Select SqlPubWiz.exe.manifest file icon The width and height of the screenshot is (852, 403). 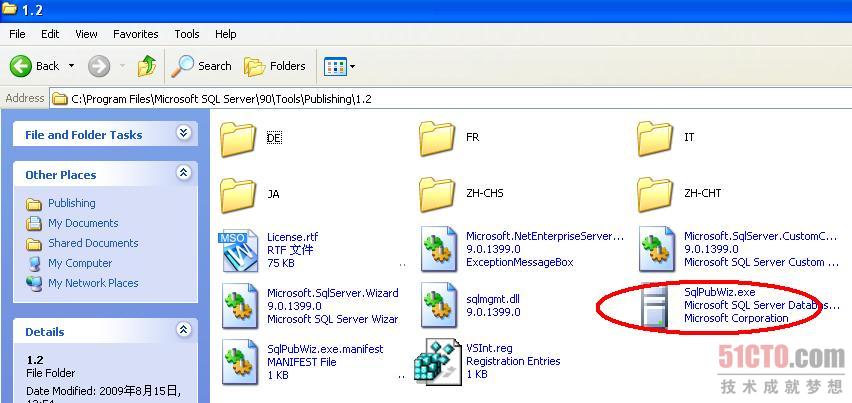tap(240, 362)
